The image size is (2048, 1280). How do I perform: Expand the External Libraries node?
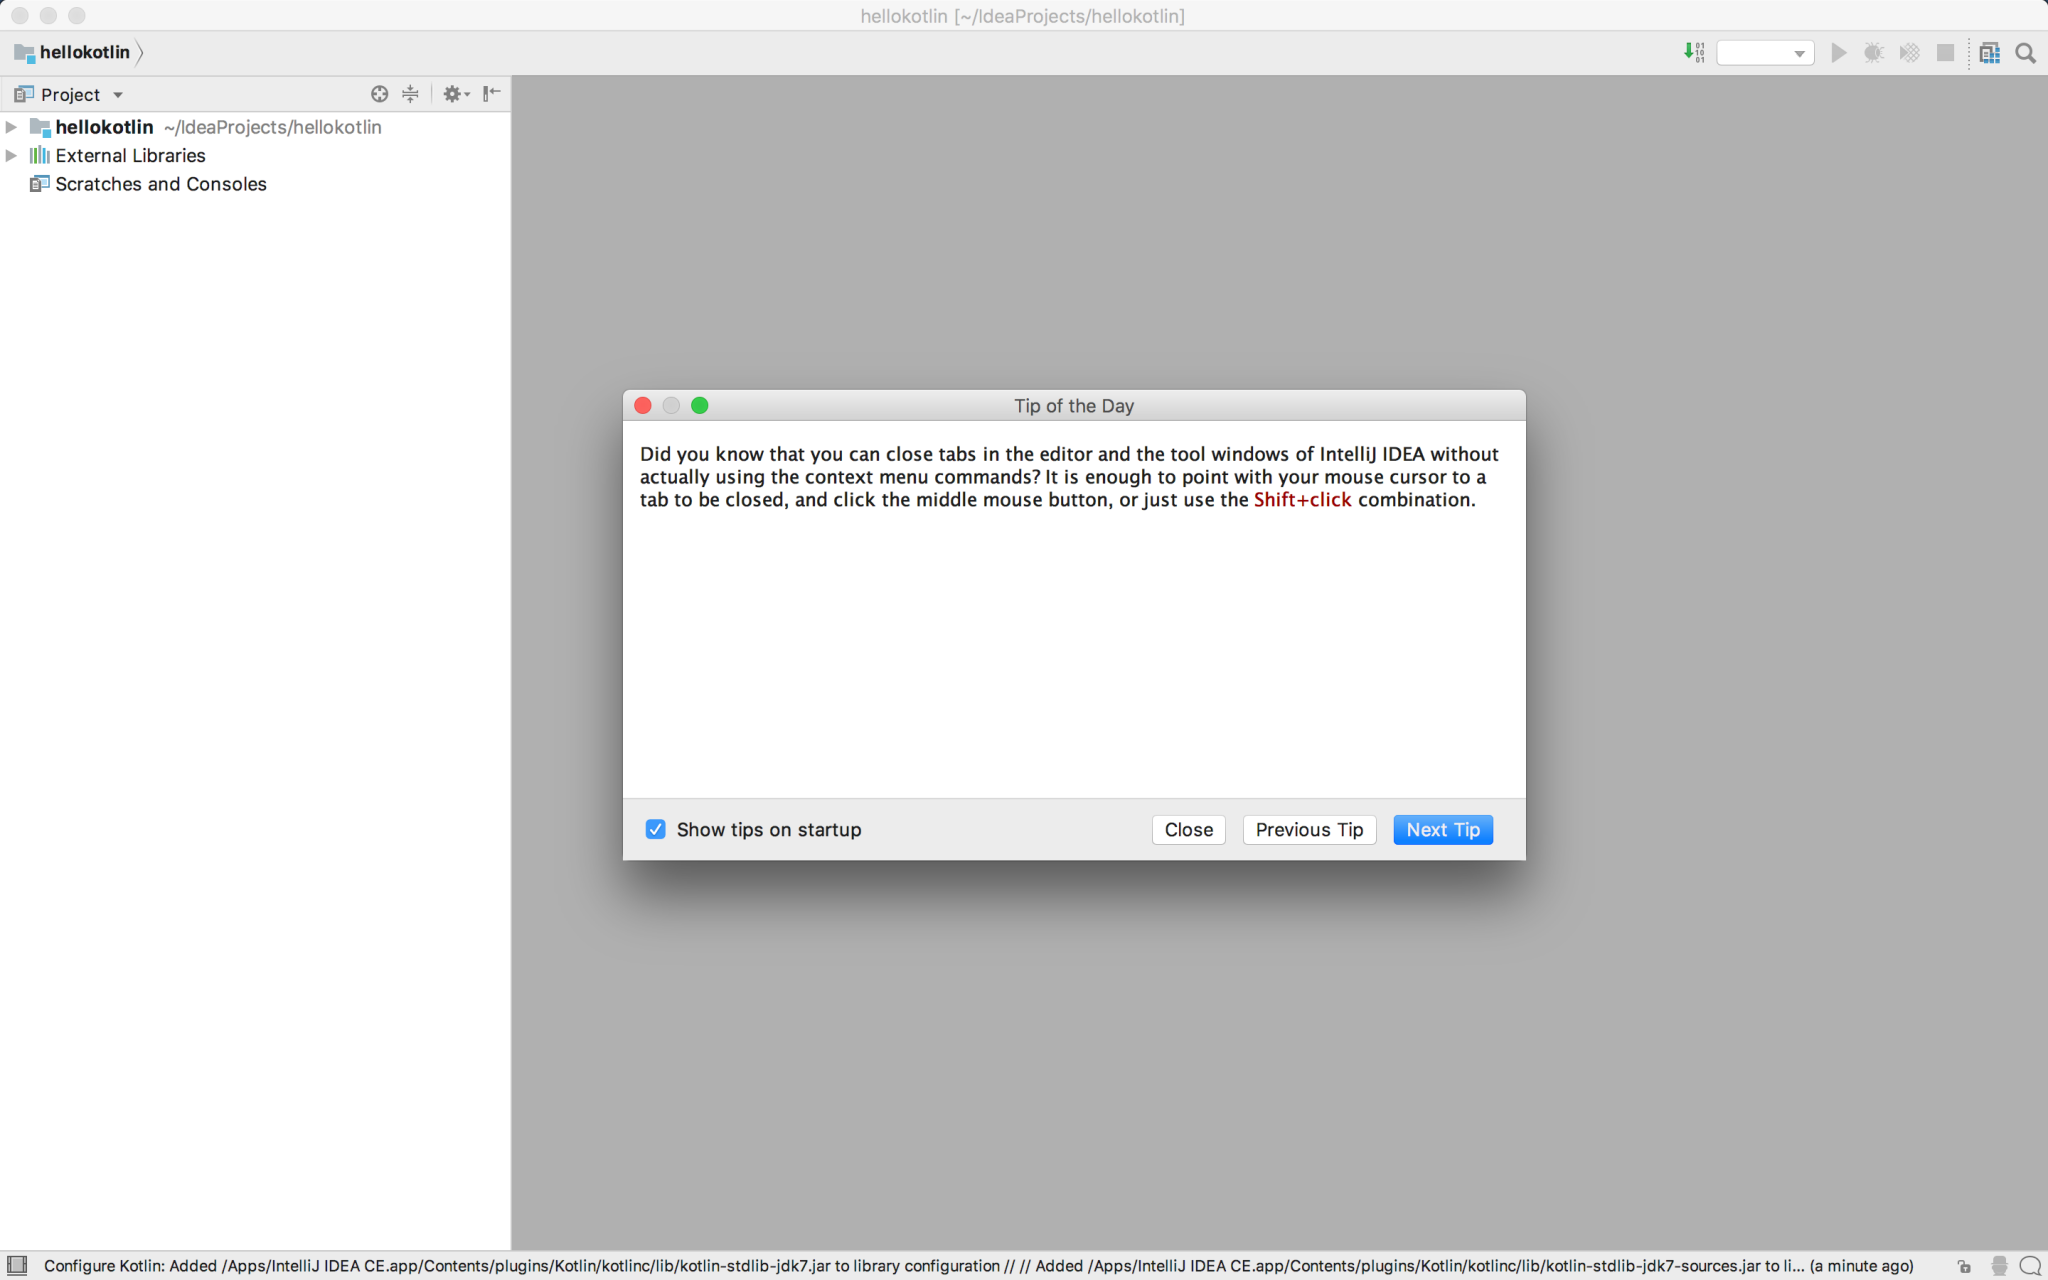(x=12, y=155)
